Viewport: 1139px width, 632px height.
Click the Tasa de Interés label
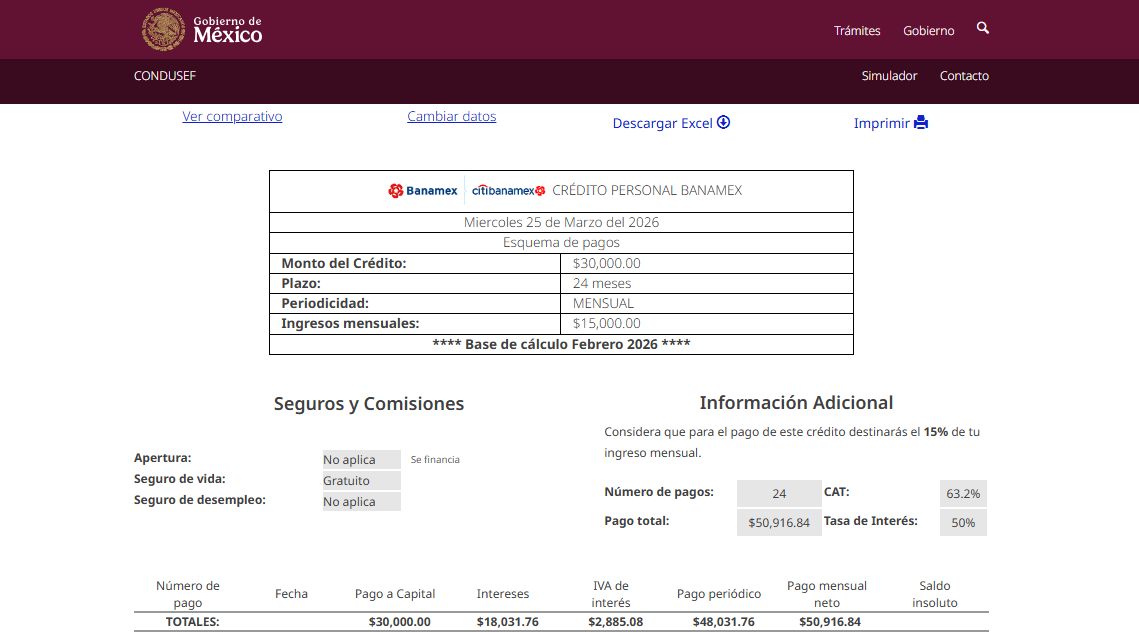[x=870, y=521]
